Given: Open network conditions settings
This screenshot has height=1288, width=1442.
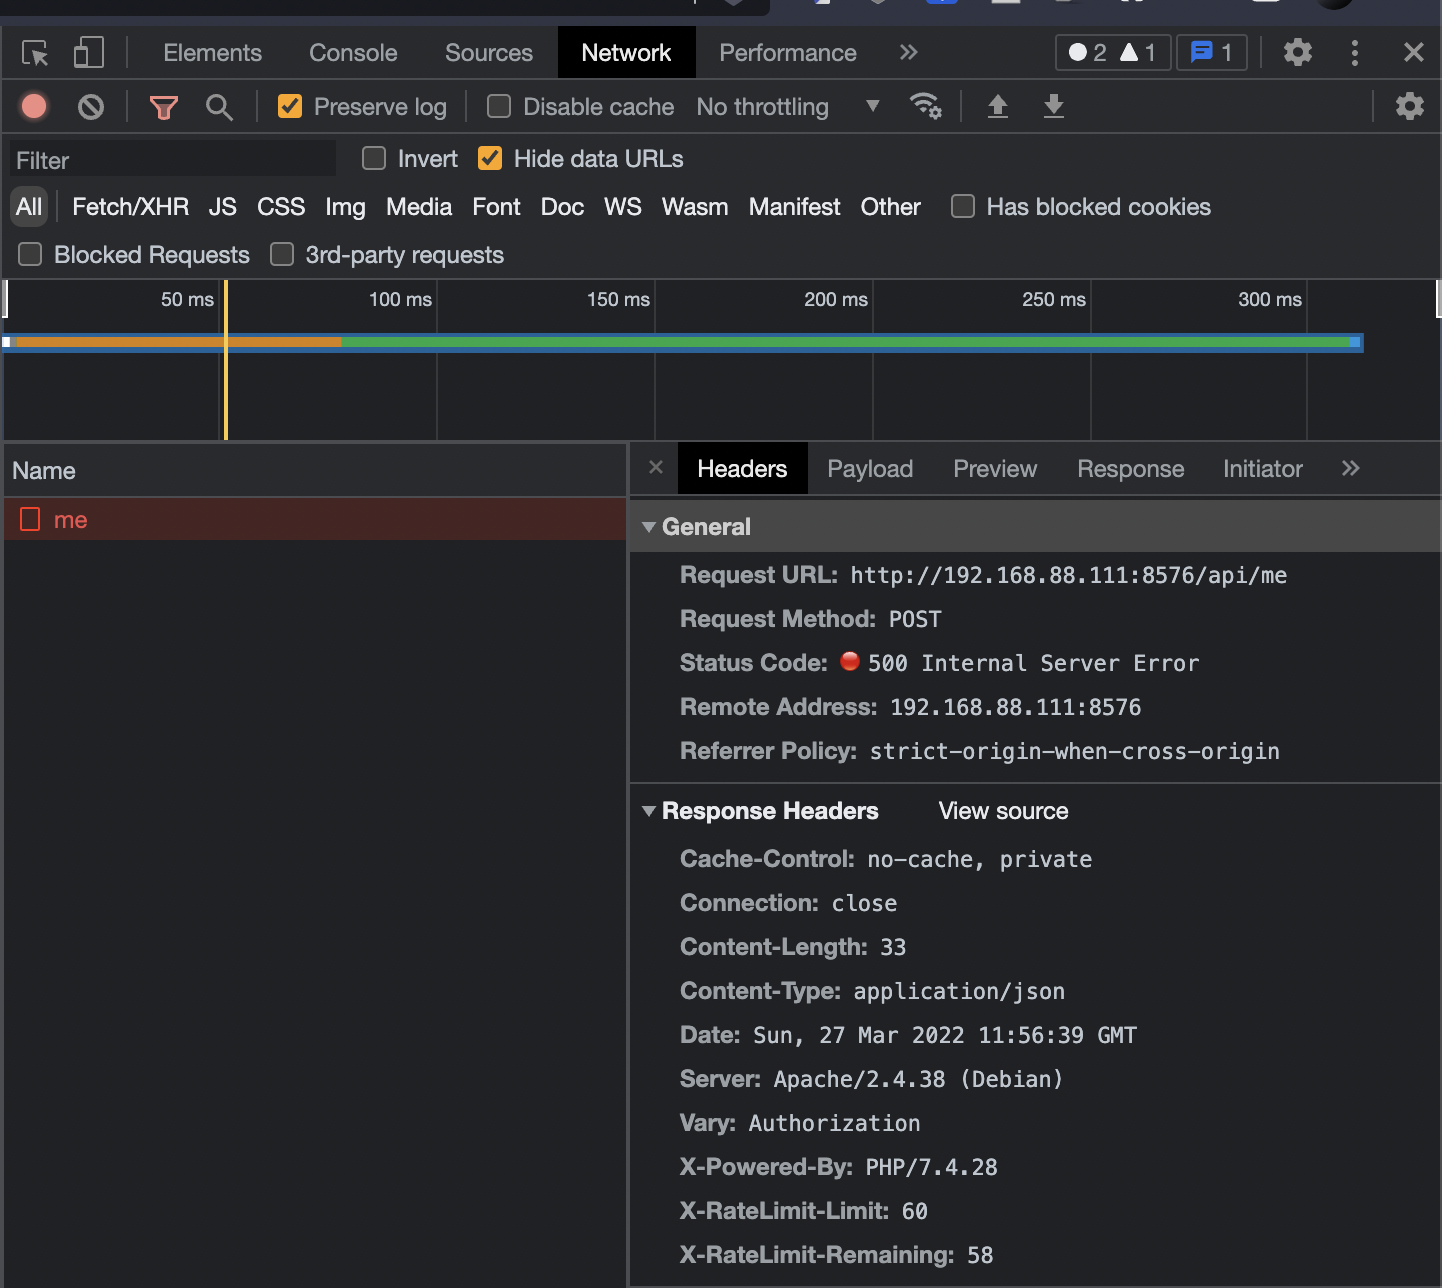Looking at the screenshot, I should coord(926,106).
